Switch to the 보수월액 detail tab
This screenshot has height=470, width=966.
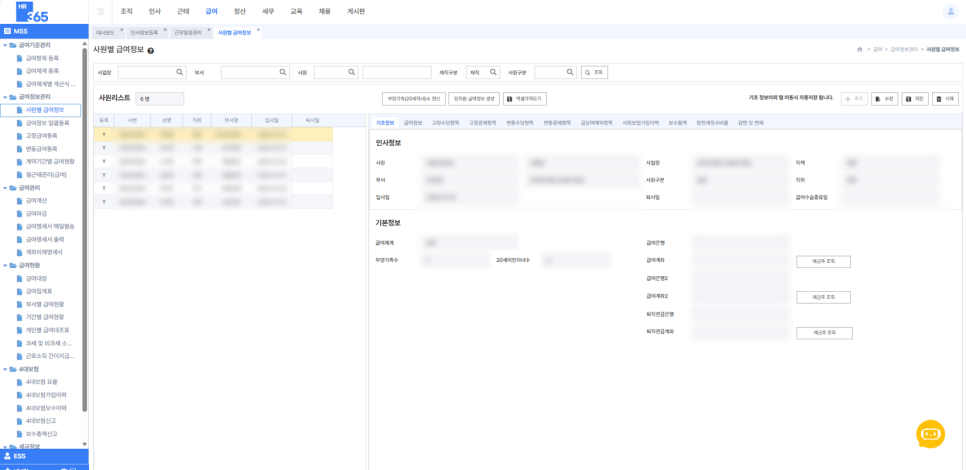678,123
